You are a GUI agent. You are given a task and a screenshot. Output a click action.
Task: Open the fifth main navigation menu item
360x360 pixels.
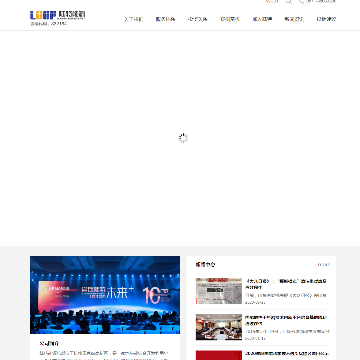262,19
